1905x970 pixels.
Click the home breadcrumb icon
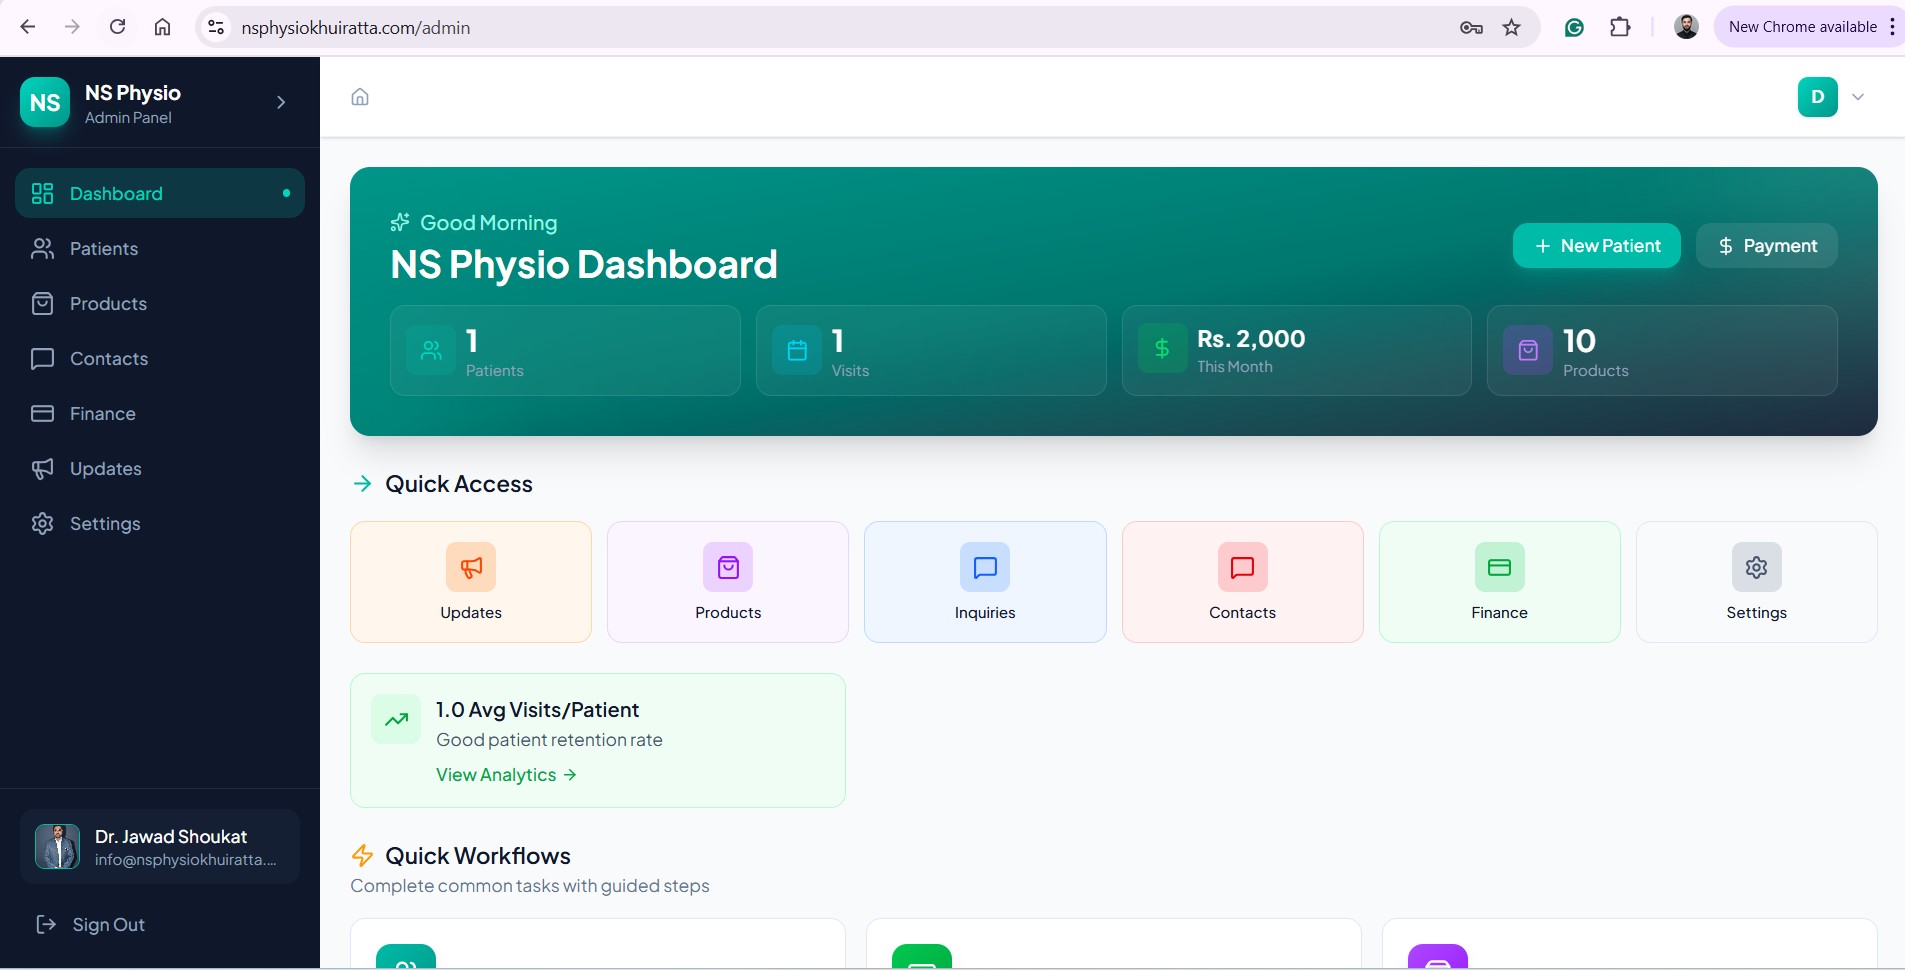pos(360,97)
